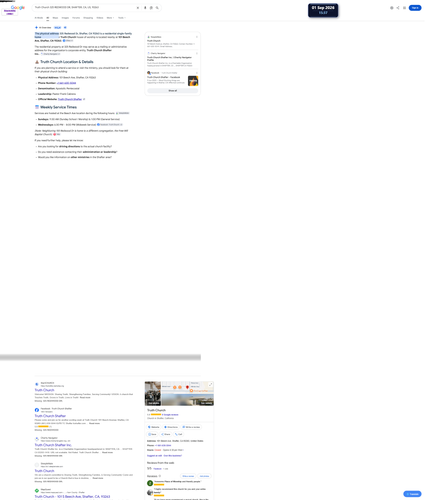Open the Google apps grid icon
The width and height of the screenshot is (427, 500).
tap(404, 8)
